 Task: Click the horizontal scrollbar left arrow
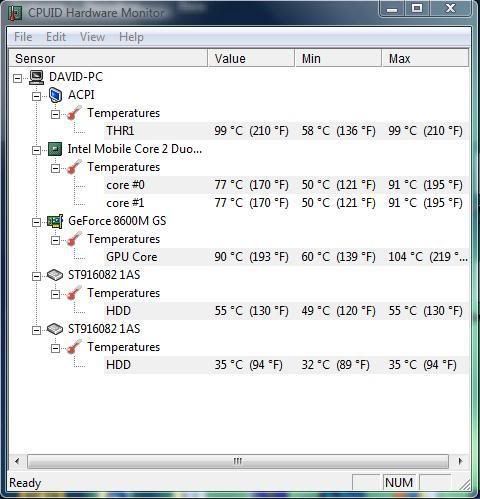coord(17,461)
